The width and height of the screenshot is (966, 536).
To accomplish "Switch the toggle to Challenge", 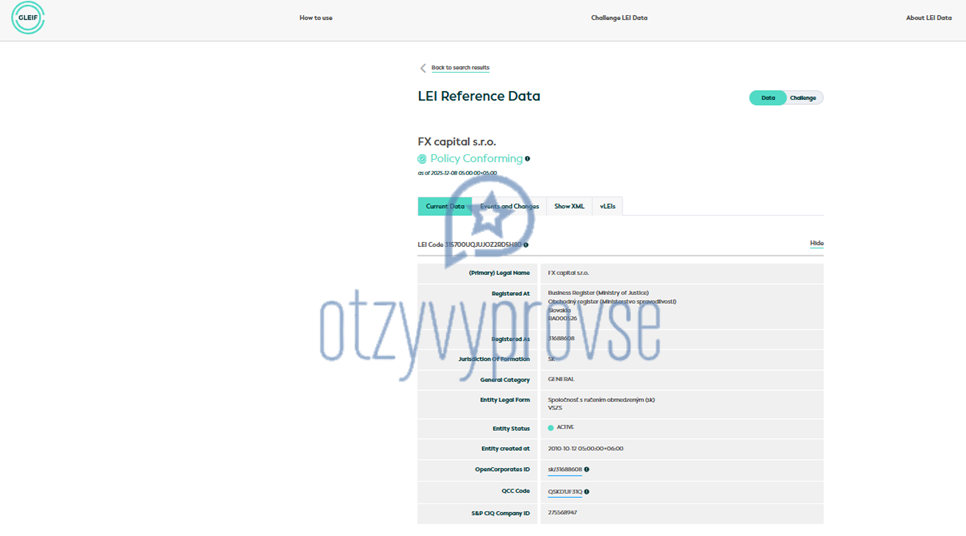I will tap(803, 98).
